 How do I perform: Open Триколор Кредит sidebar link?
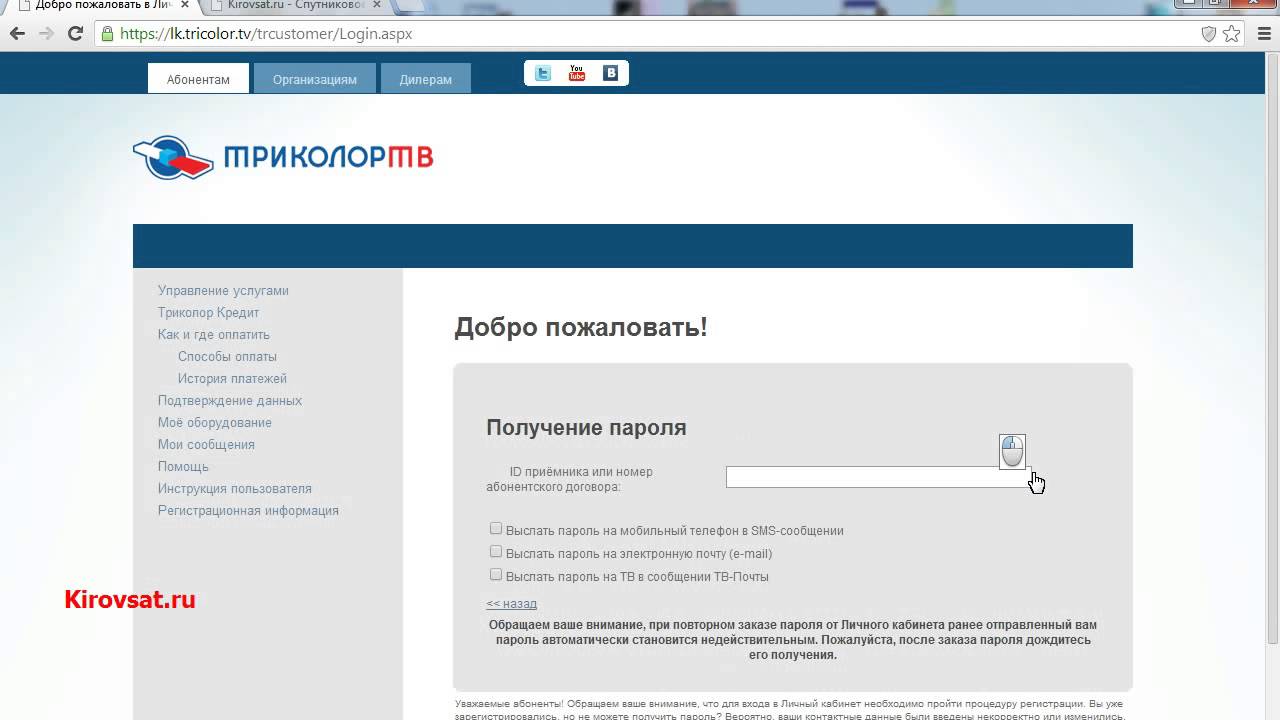pyautogui.click(x=208, y=312)
